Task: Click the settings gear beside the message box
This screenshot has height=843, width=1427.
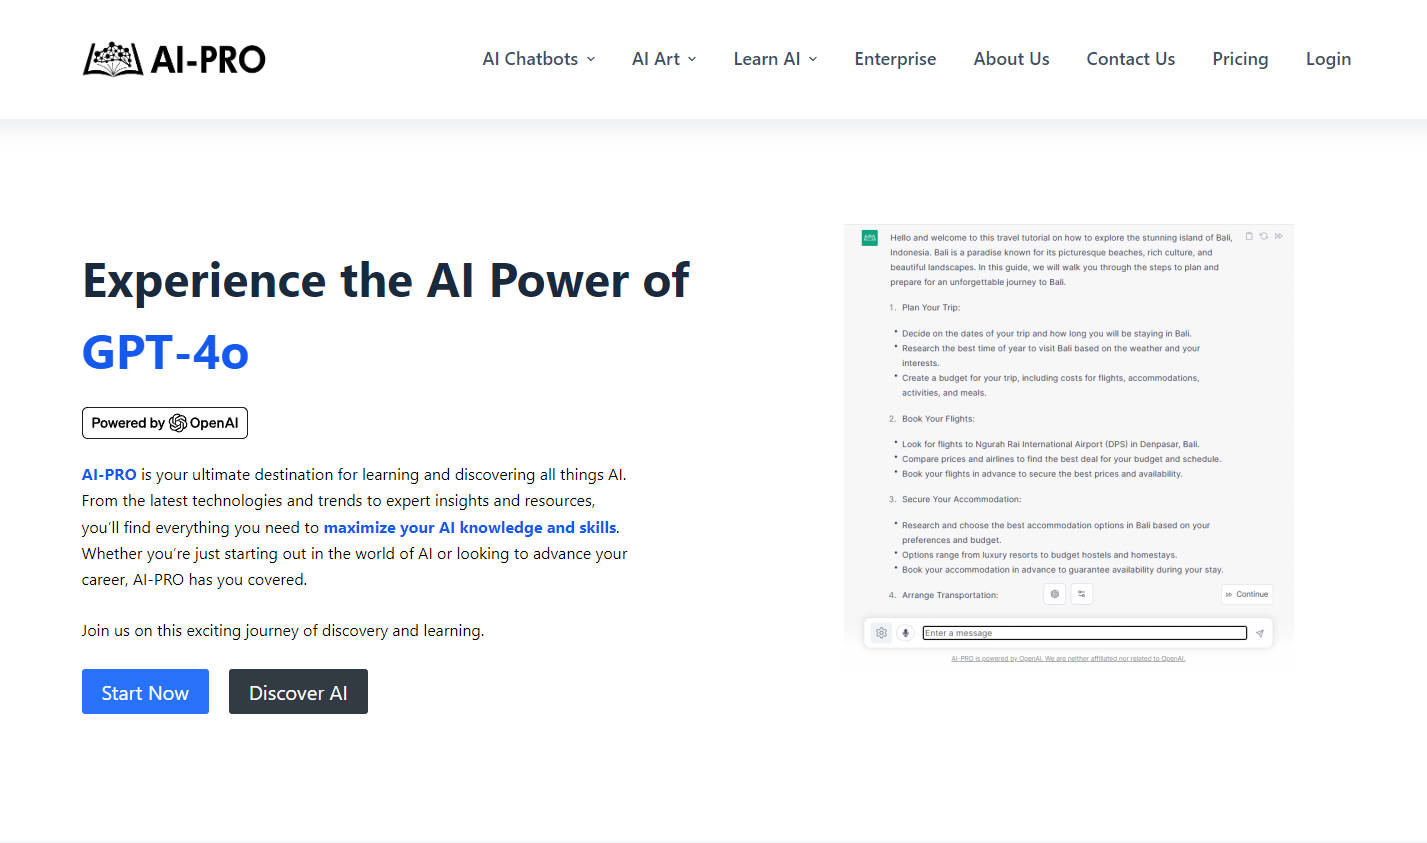Action: [881, 633]
